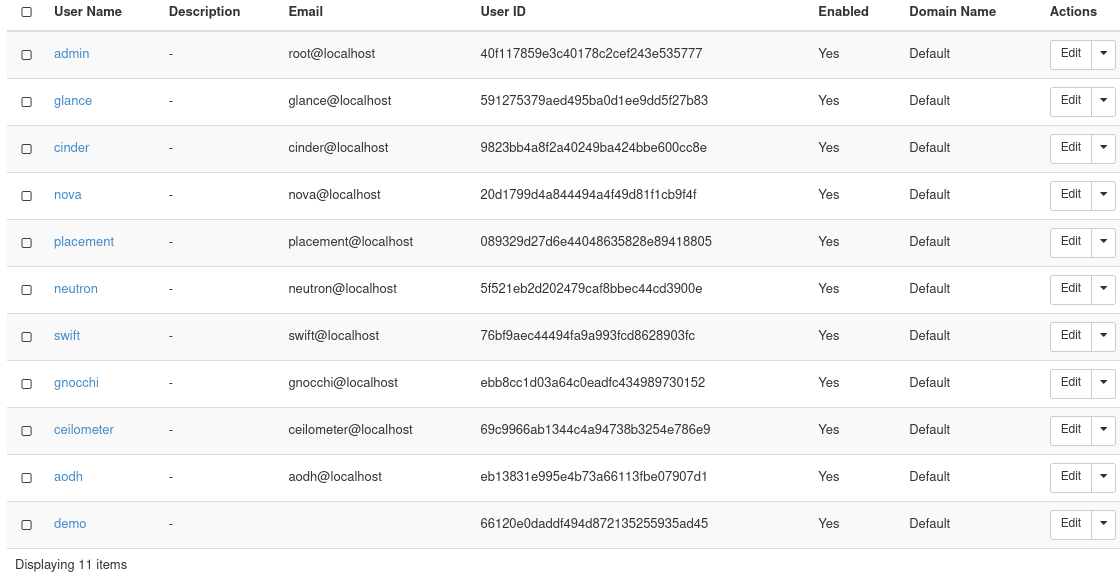This screenshot has height=576, width=1120.
Task: Select the placement user checkbox
Action: point(26,243)
